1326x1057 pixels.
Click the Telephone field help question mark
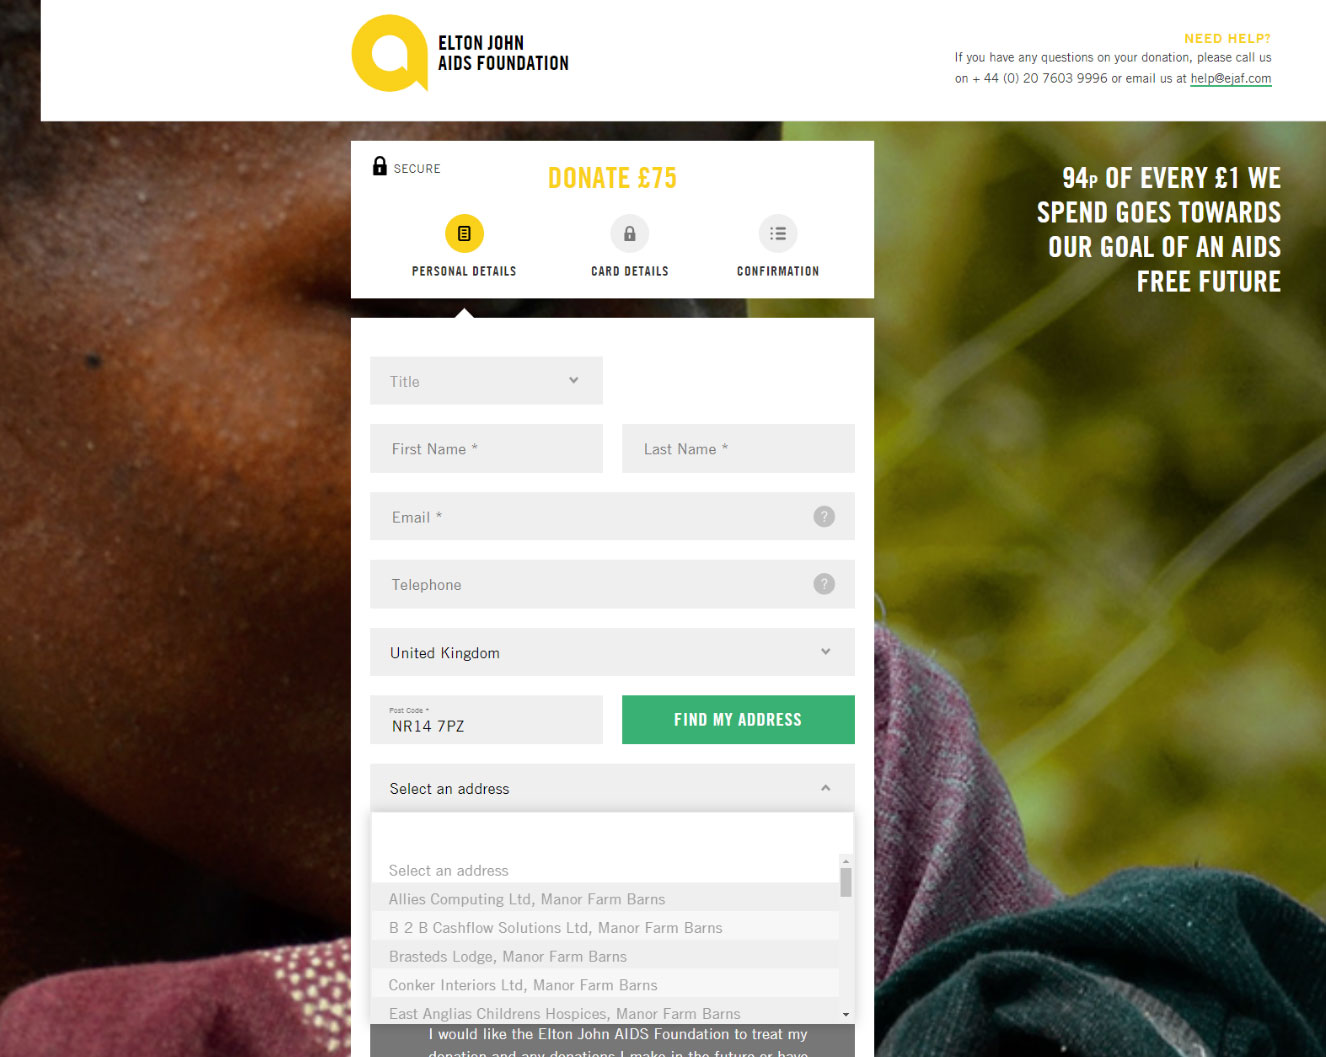click(x=824, y=584)
